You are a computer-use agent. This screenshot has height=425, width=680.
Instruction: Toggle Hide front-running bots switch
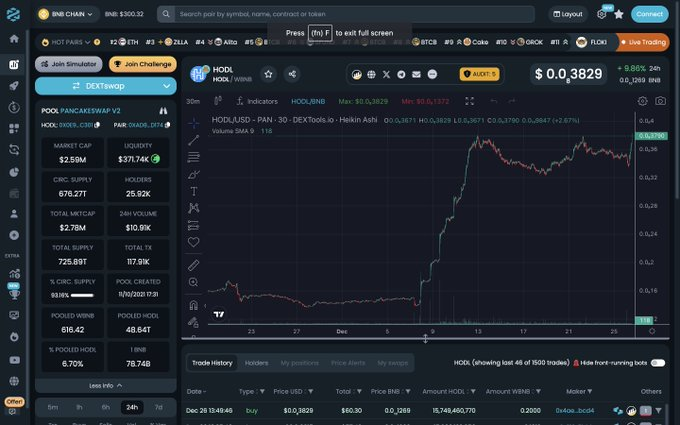click(657, 363)
